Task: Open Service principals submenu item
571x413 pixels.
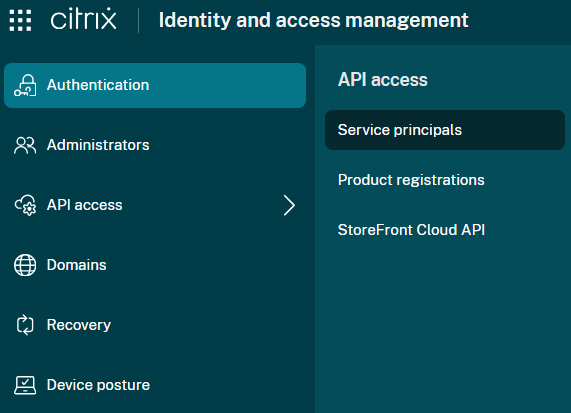Action: tap(445, 130)
